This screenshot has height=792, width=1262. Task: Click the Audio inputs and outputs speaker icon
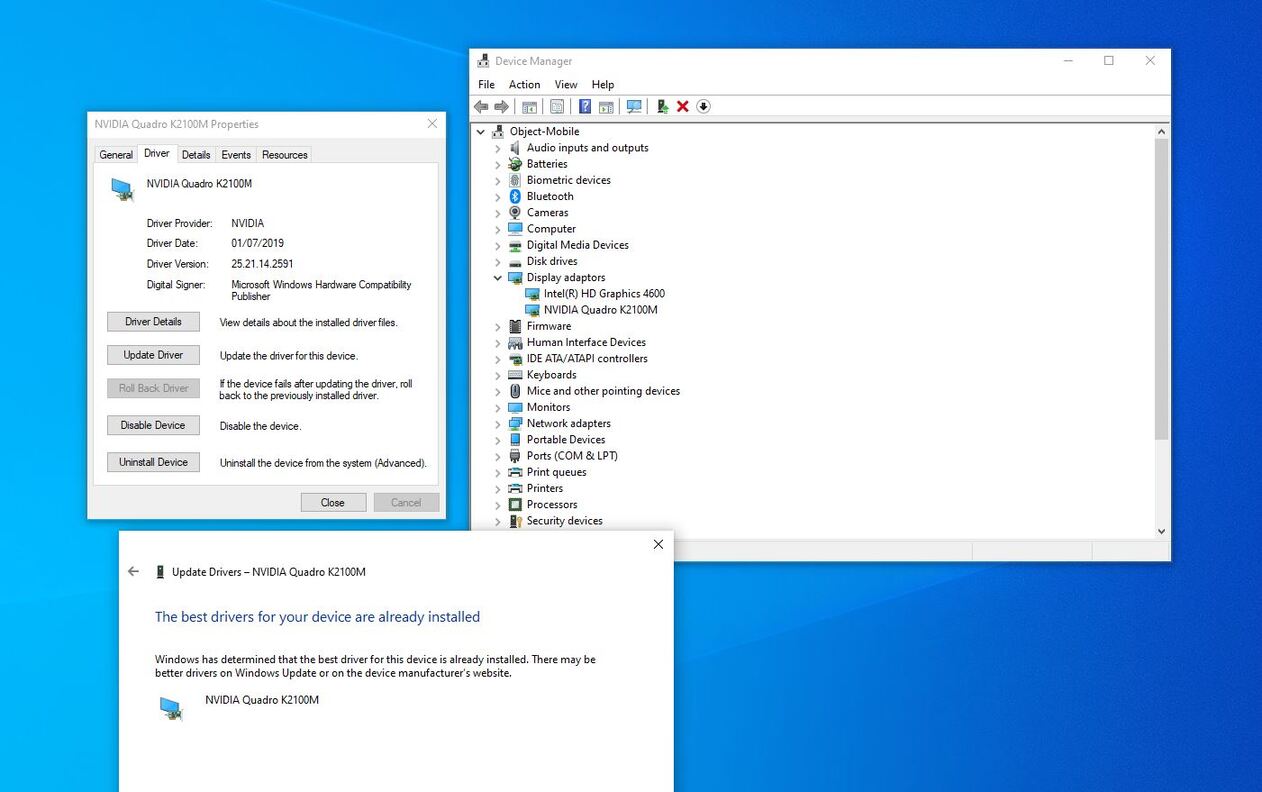[x=515, y=148]
